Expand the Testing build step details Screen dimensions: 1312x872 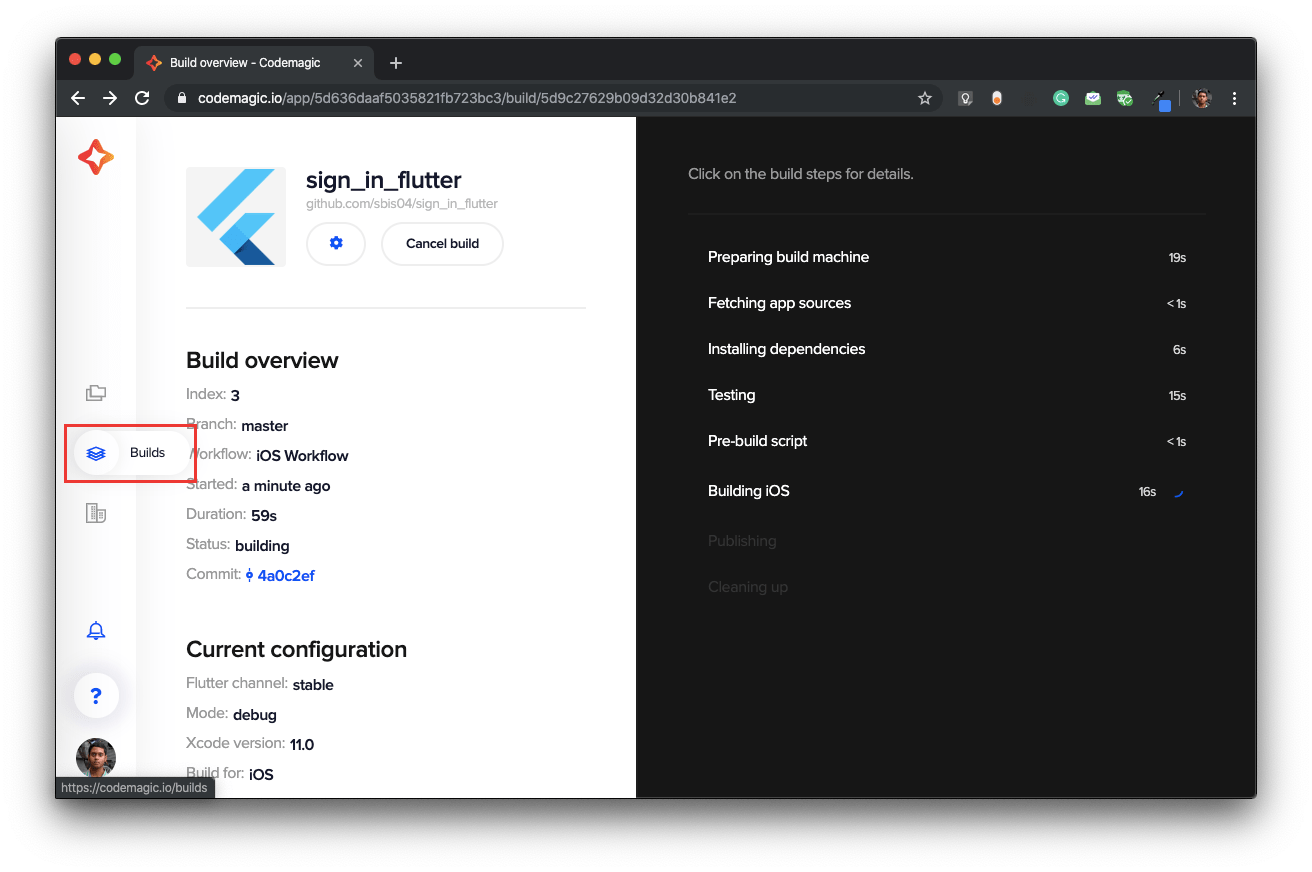945,394
